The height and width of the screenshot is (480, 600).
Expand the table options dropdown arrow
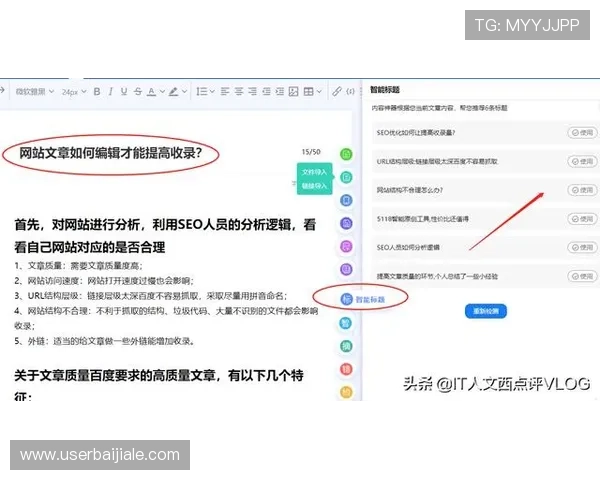[319, 91]
